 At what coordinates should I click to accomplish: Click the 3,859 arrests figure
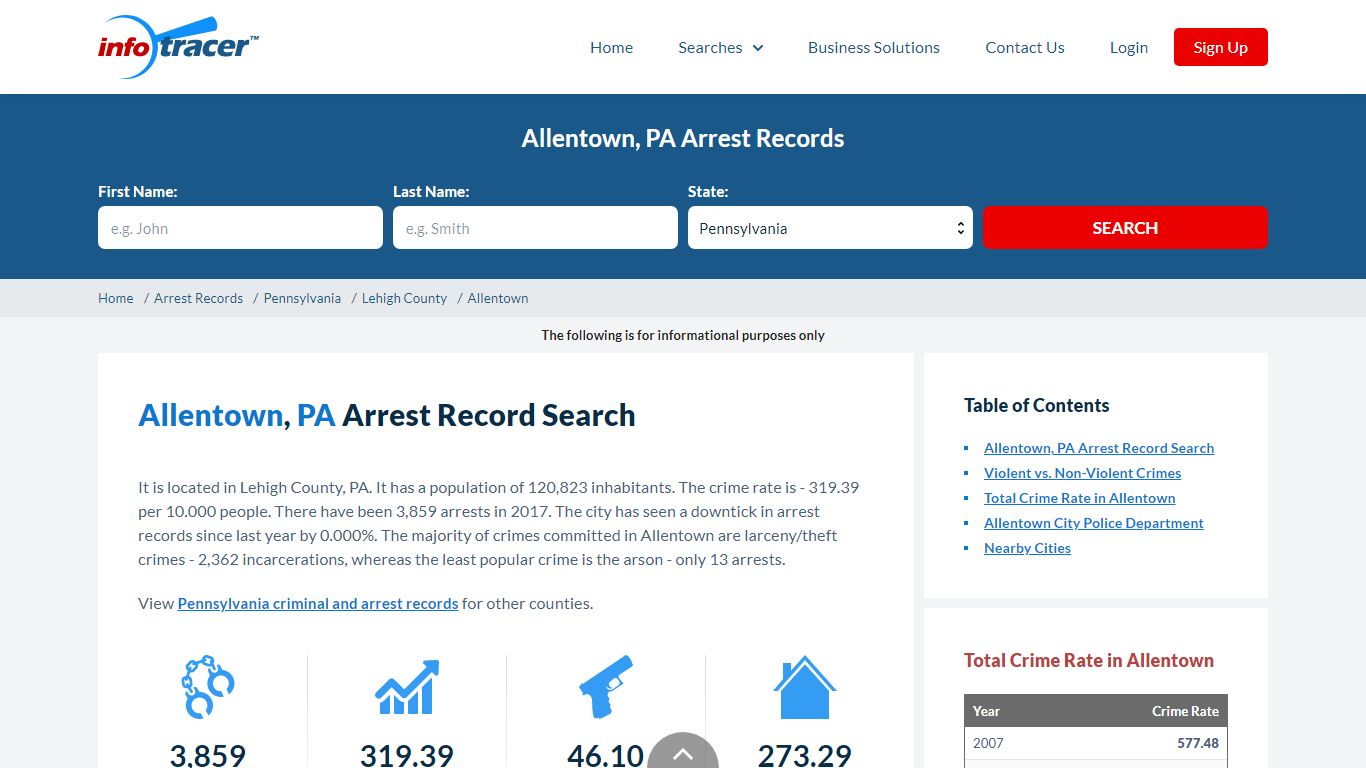207,755
